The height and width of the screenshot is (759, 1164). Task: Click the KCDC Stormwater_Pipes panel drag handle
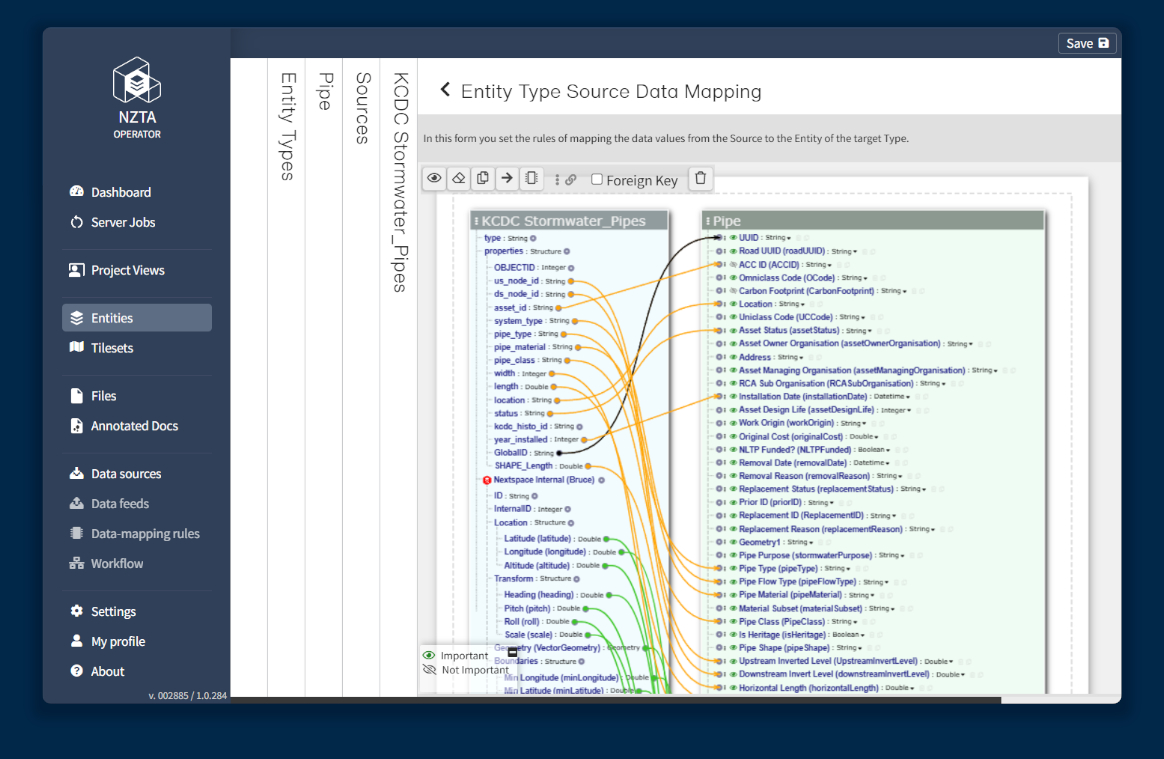coord(477,221)
